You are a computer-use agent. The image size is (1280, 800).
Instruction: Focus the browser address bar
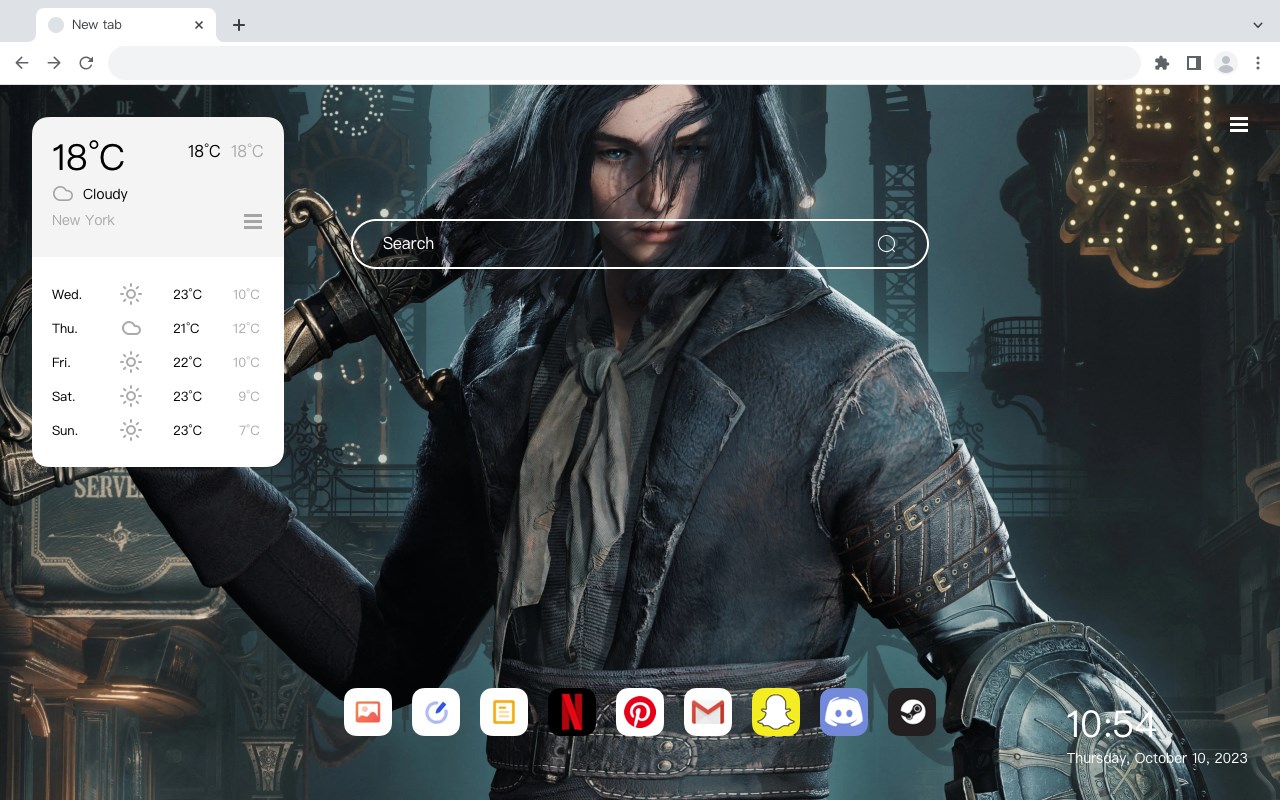(624, 63)
